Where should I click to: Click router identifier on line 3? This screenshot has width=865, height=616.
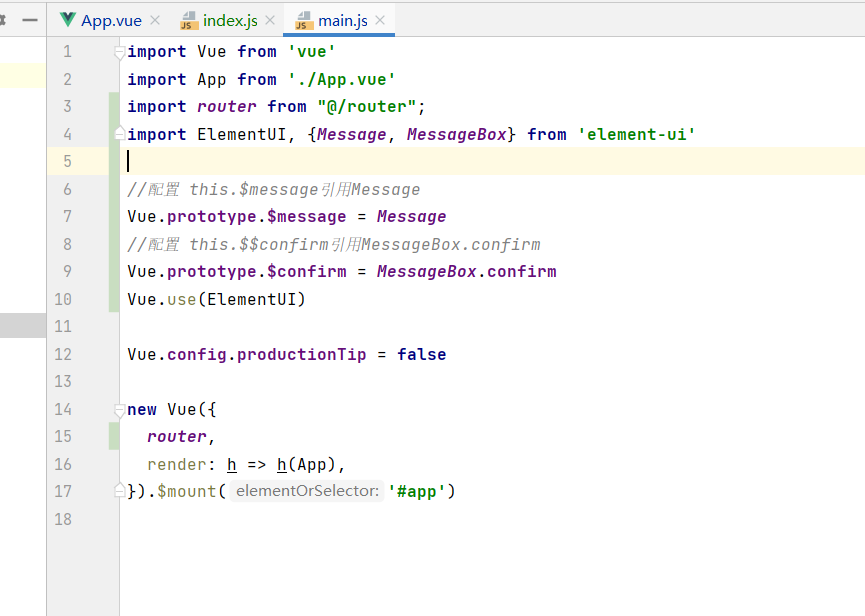pos(227,106)
